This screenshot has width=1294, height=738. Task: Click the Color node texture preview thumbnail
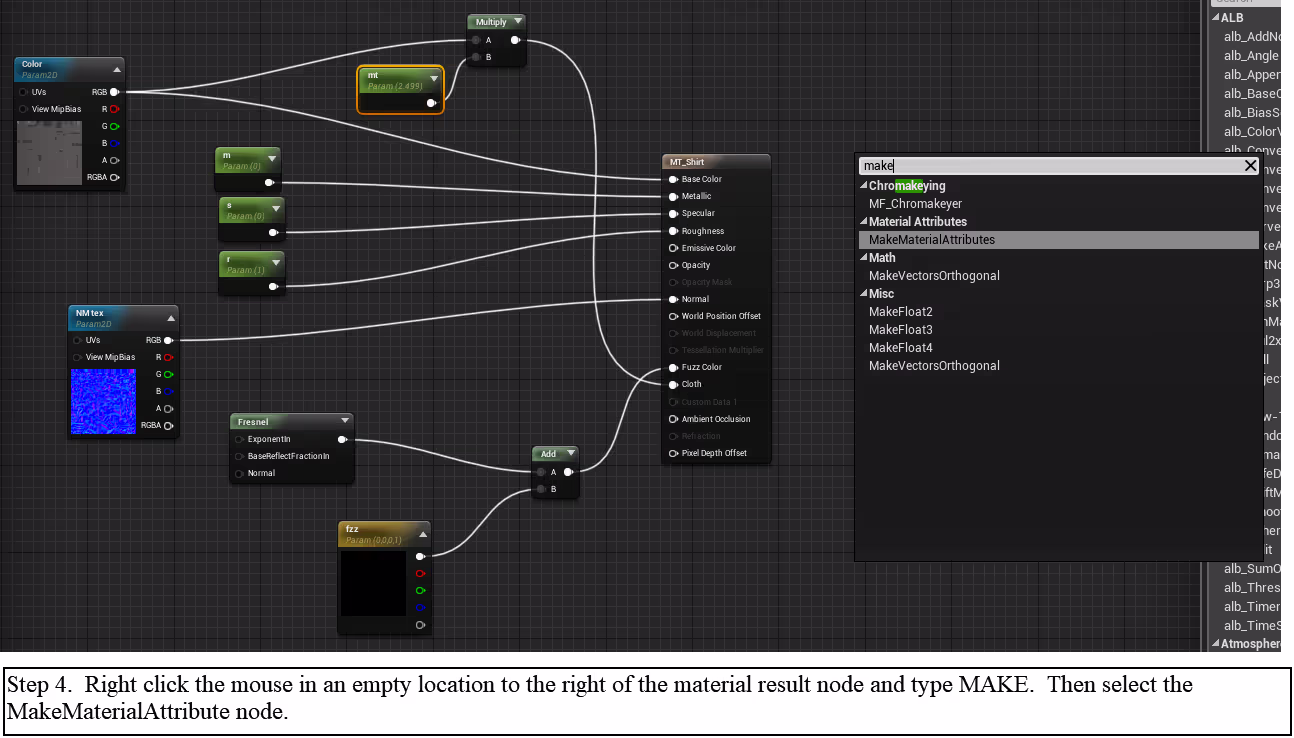tap(49, 152)
